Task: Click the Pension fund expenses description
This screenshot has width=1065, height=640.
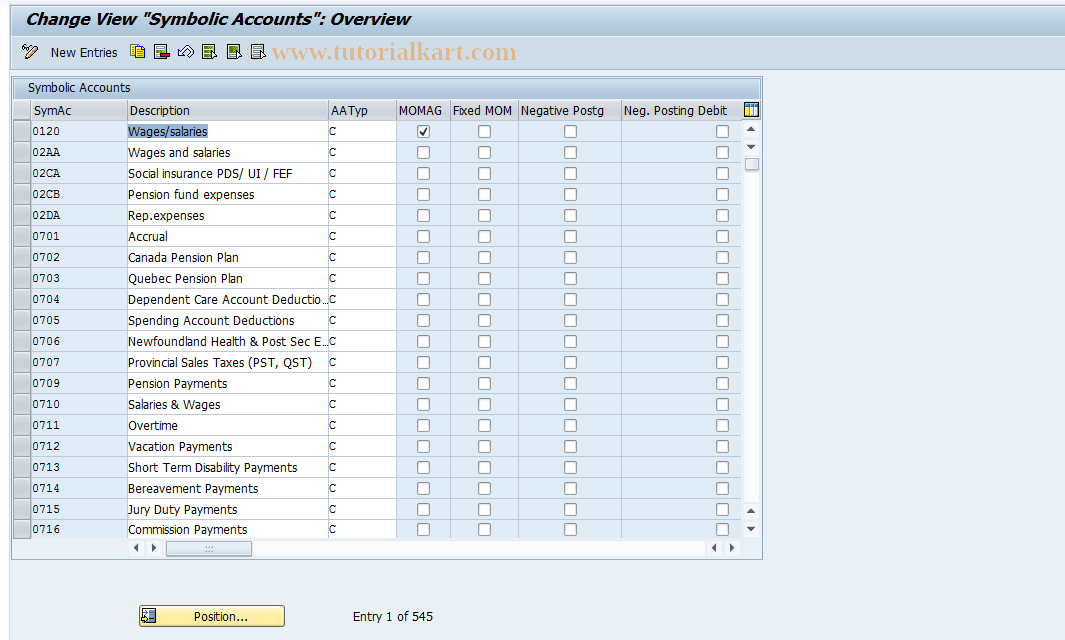Action: 228,194
